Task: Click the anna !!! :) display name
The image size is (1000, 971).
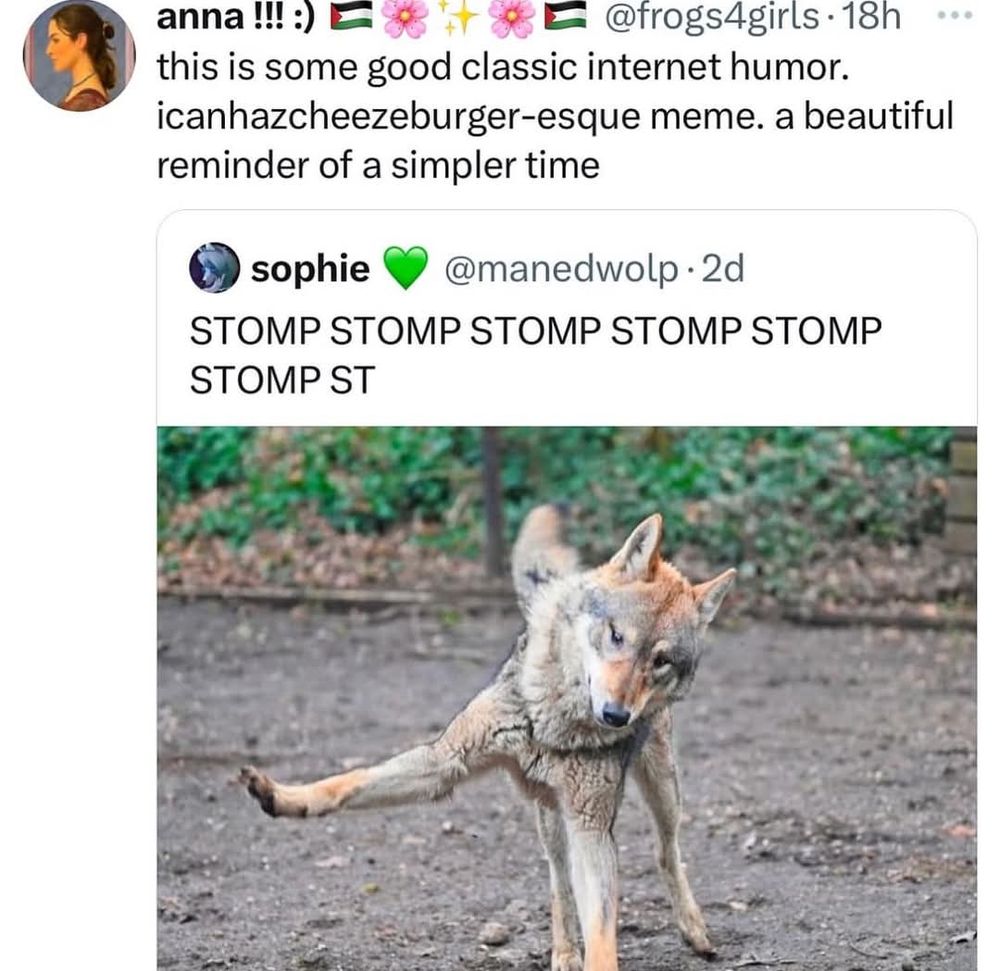Action: (x=236, y=17)
